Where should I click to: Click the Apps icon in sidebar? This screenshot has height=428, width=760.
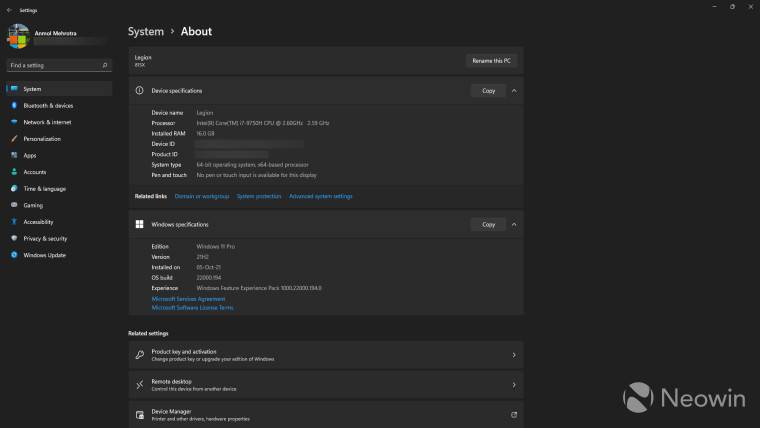coord(14,155)
